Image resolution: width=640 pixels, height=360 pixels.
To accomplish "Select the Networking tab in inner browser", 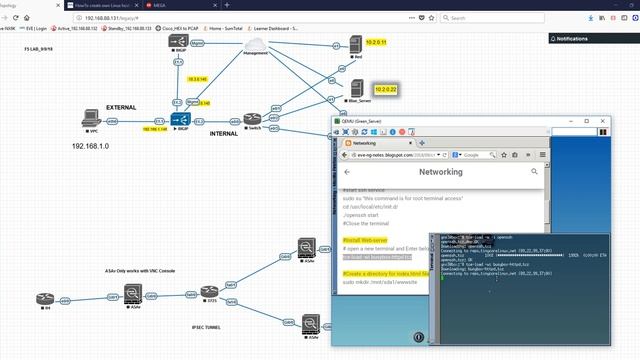I will (378, 143).
